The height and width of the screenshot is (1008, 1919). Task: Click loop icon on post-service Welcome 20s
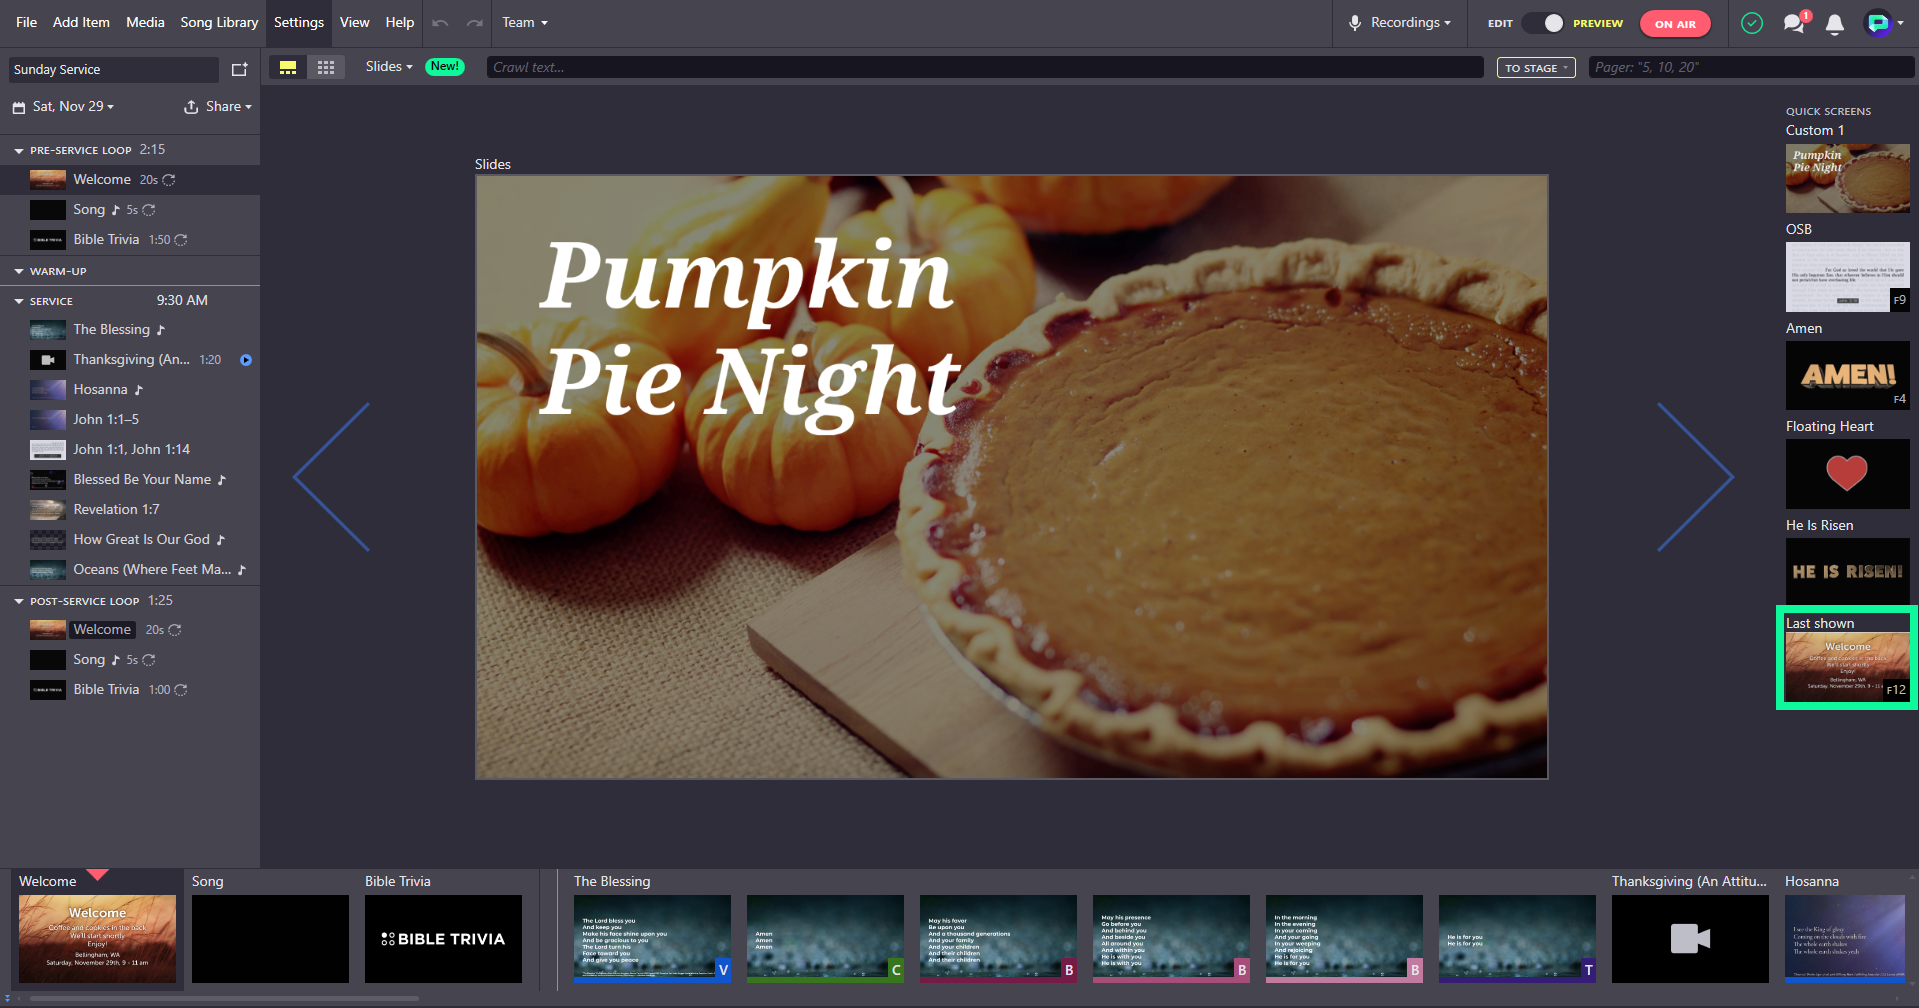(175, 630)
